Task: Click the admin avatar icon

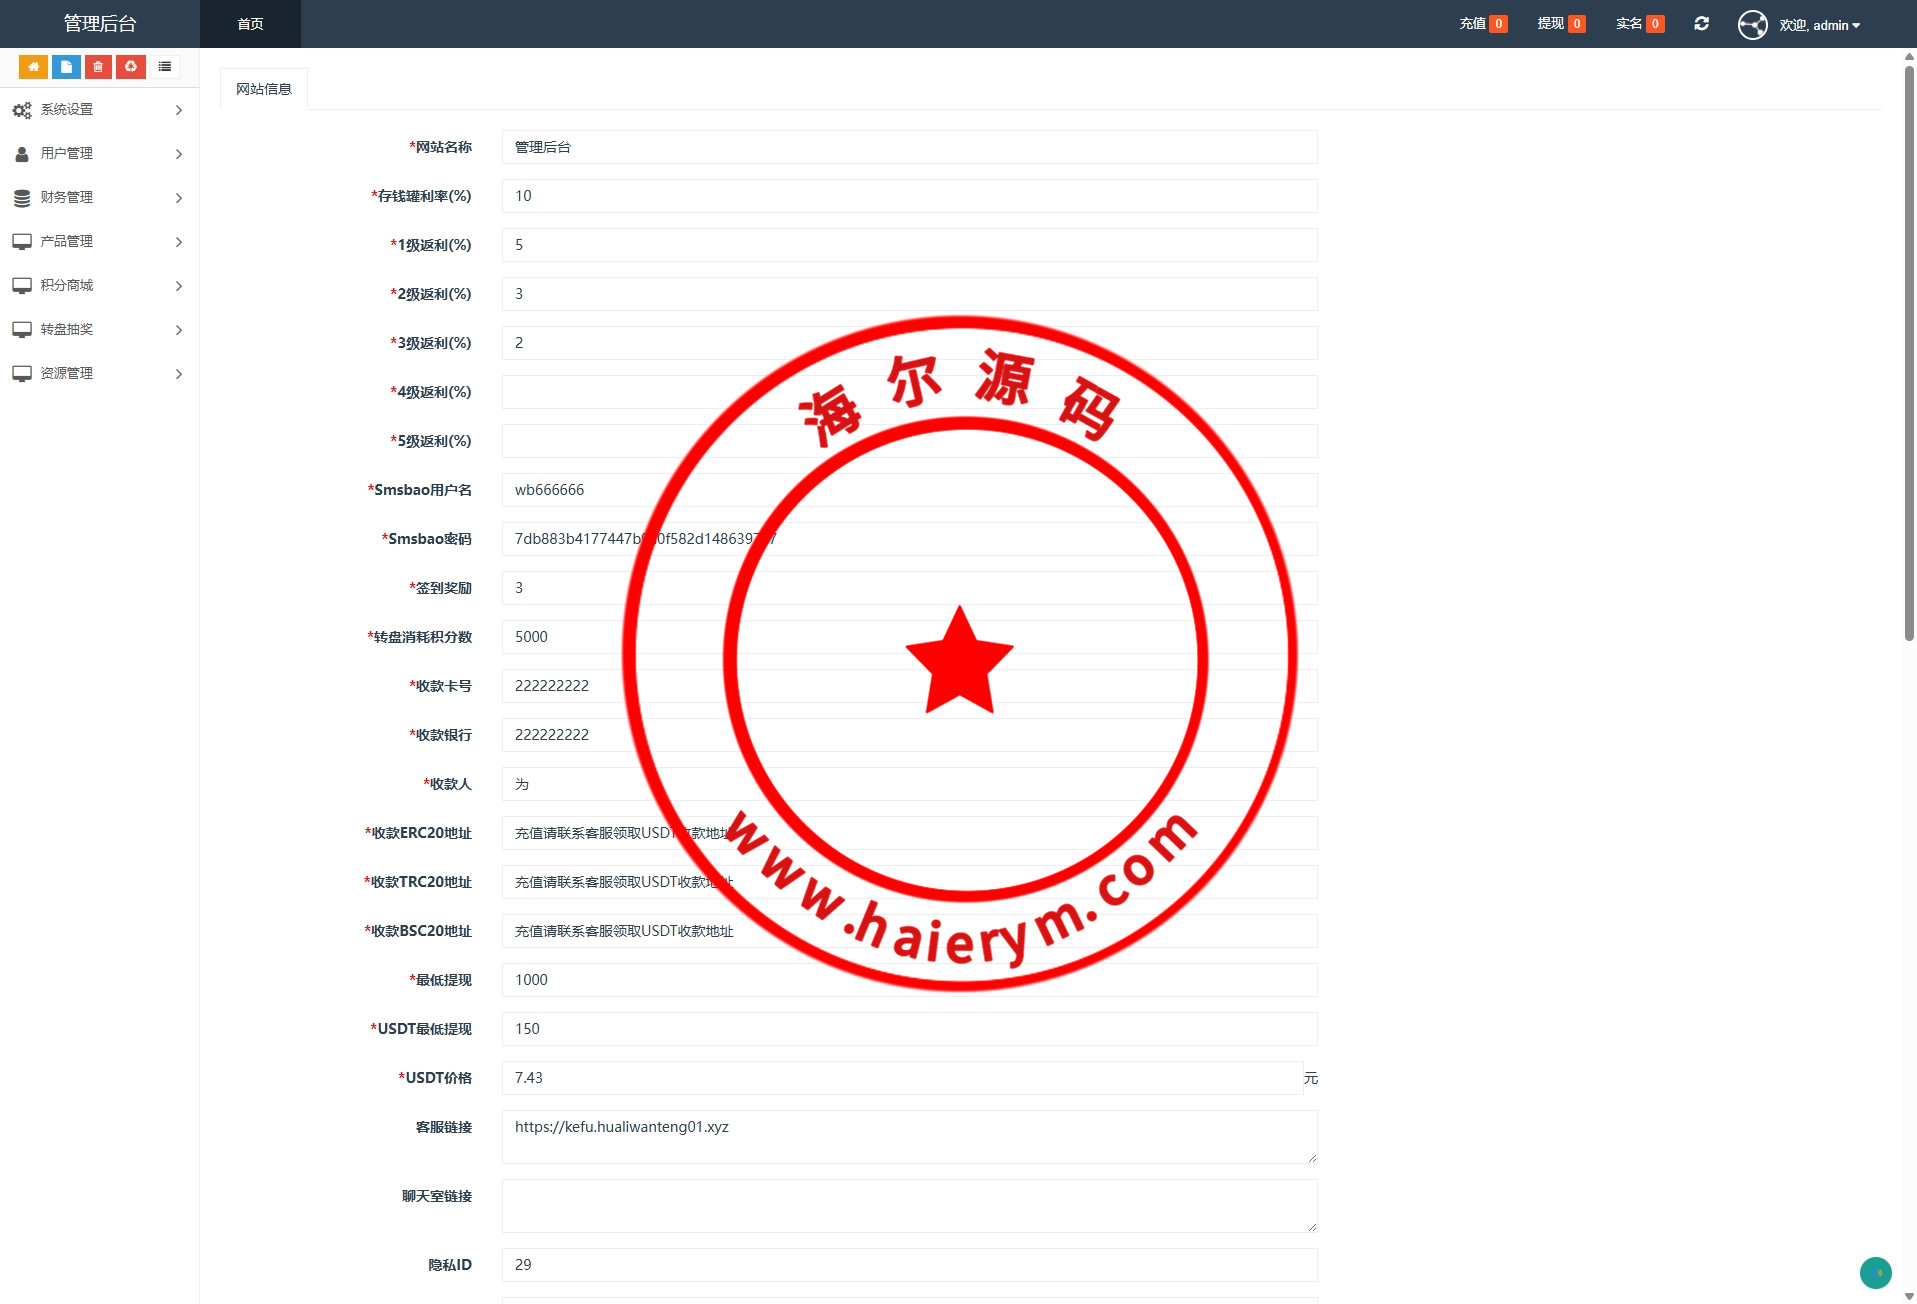Action: pyautogui.click(x=1752, y=25)
